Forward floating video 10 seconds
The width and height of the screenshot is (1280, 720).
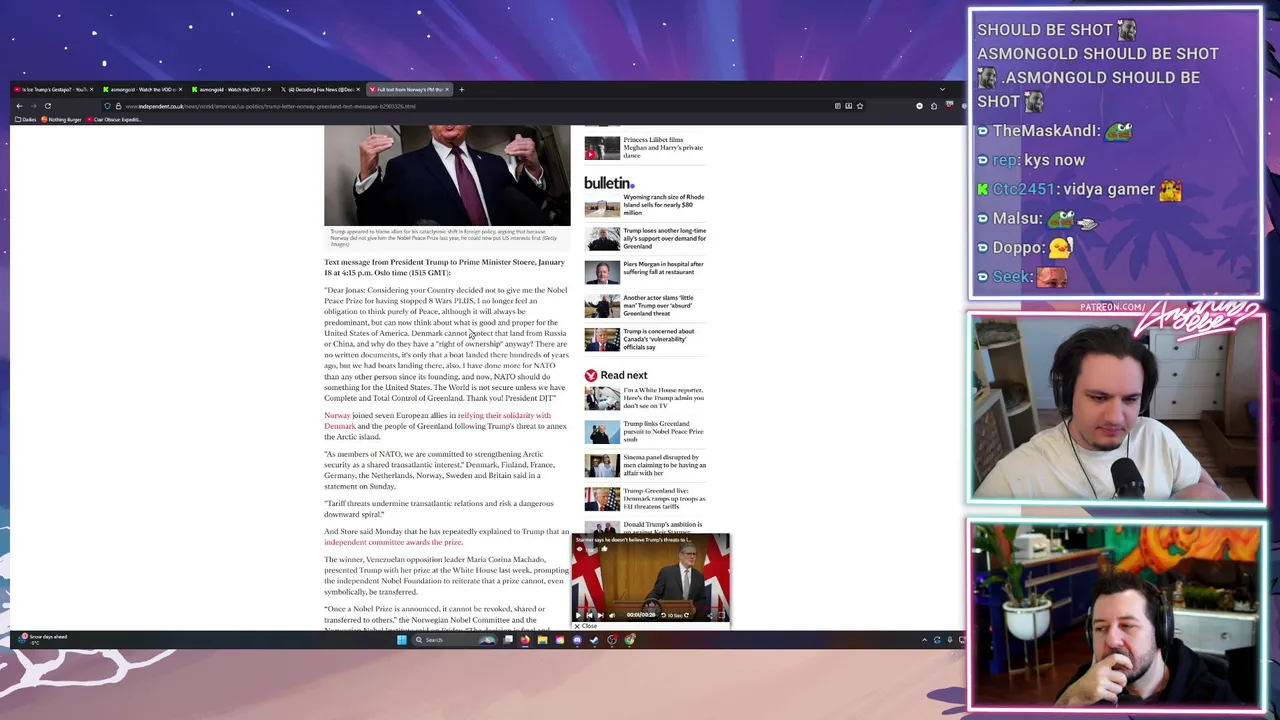tap(686, 615)
